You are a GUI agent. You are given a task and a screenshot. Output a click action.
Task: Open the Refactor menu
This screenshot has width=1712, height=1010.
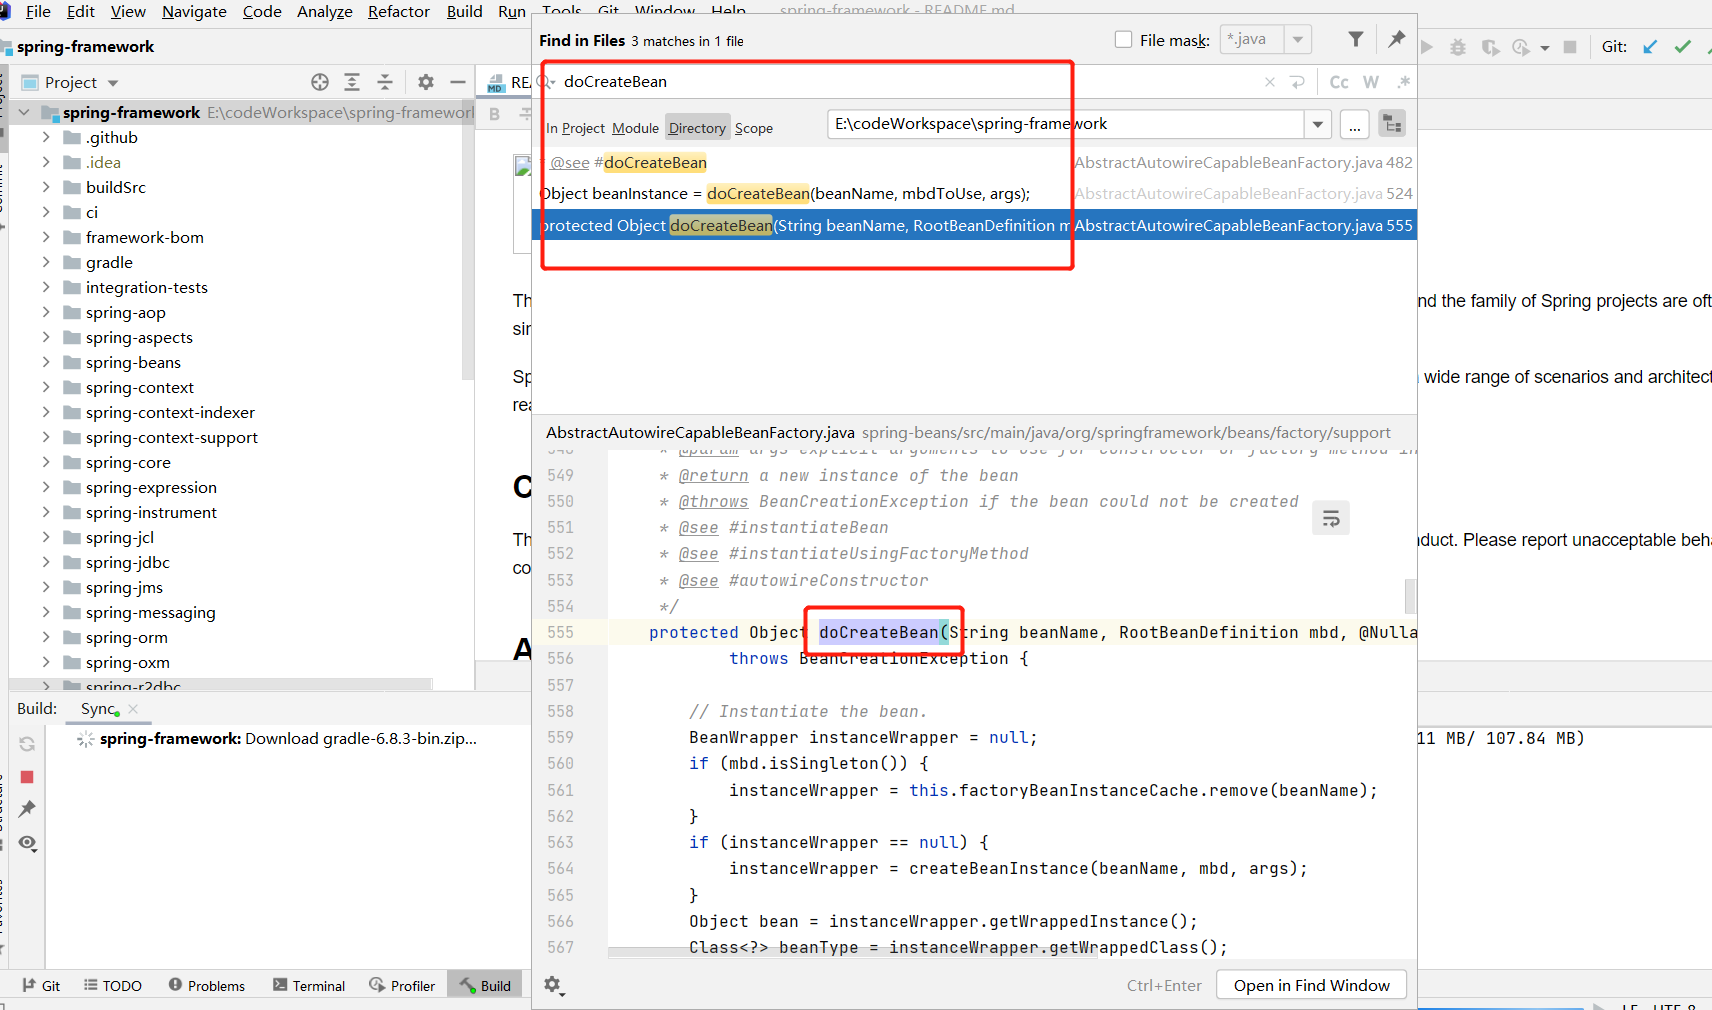coord(398,11)
